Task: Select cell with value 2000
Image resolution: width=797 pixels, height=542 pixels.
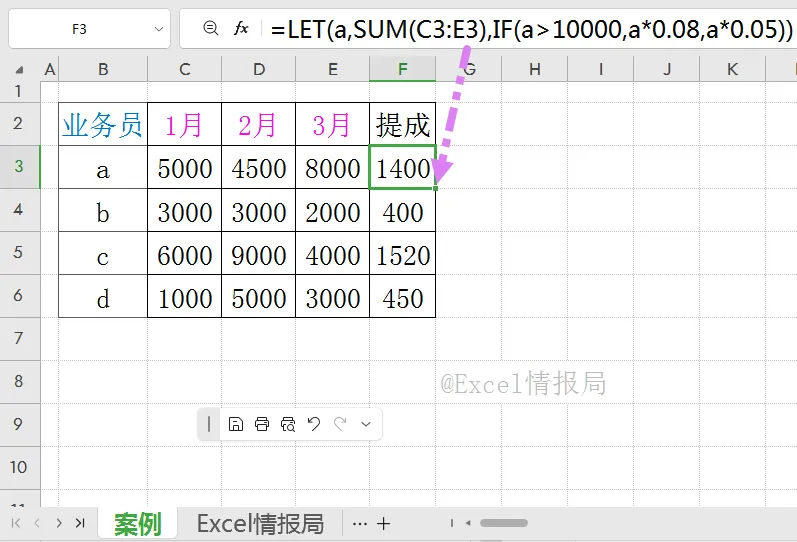Action: point(332,210)
